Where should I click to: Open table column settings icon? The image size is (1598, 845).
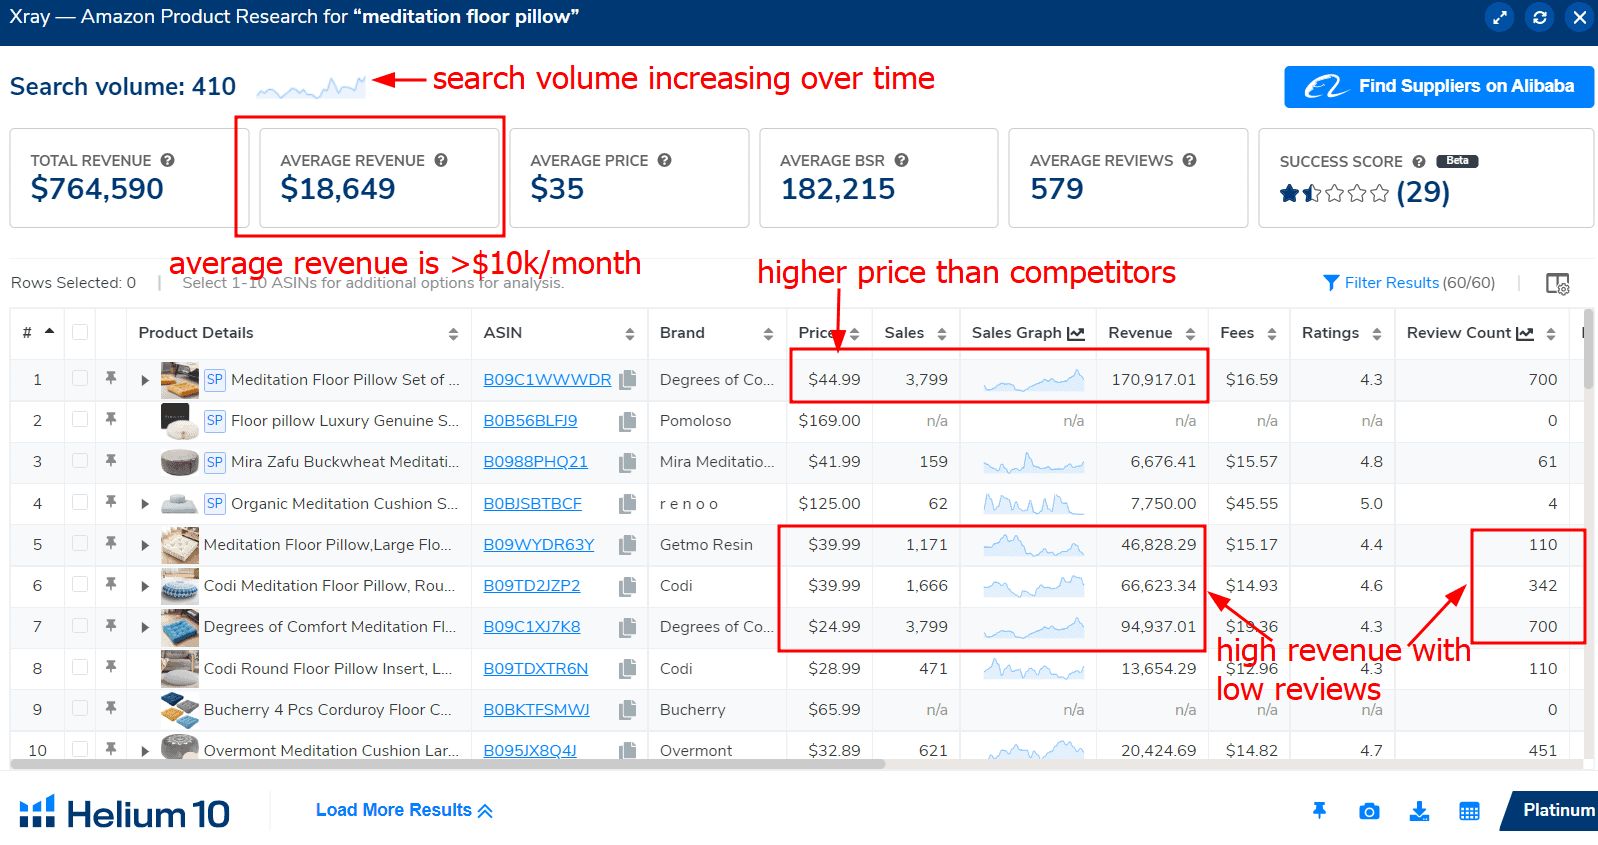tap(1558, 284)
